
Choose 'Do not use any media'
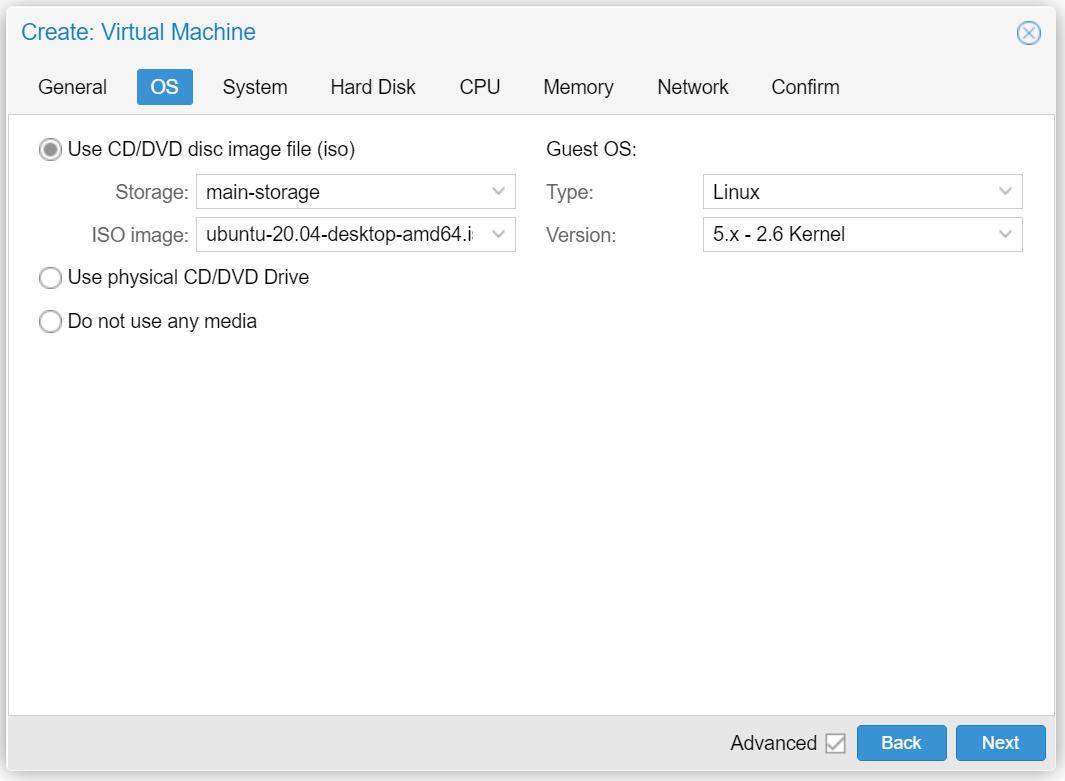click(x=50, y=322)
